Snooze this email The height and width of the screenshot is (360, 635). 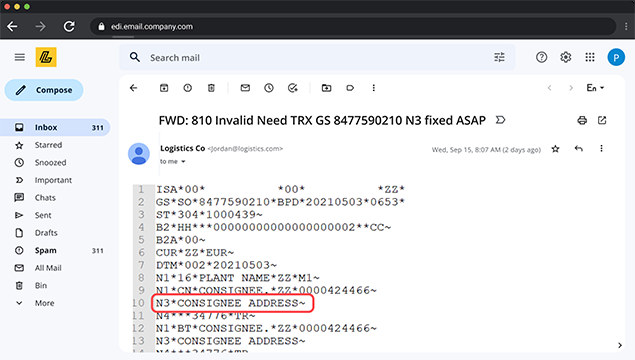point(269,88)
